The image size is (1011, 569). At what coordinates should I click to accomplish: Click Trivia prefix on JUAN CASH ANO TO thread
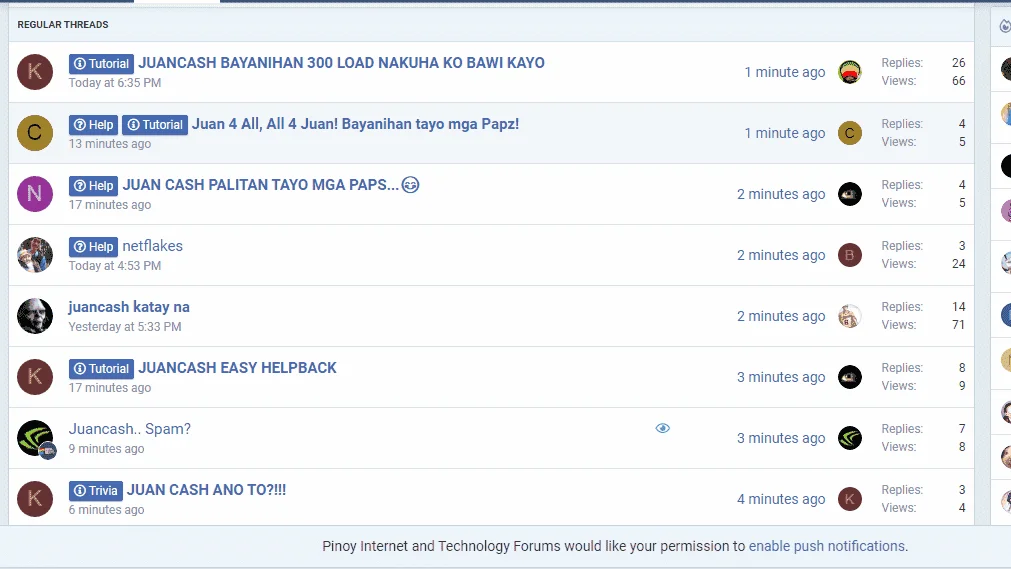click(95, 490)
